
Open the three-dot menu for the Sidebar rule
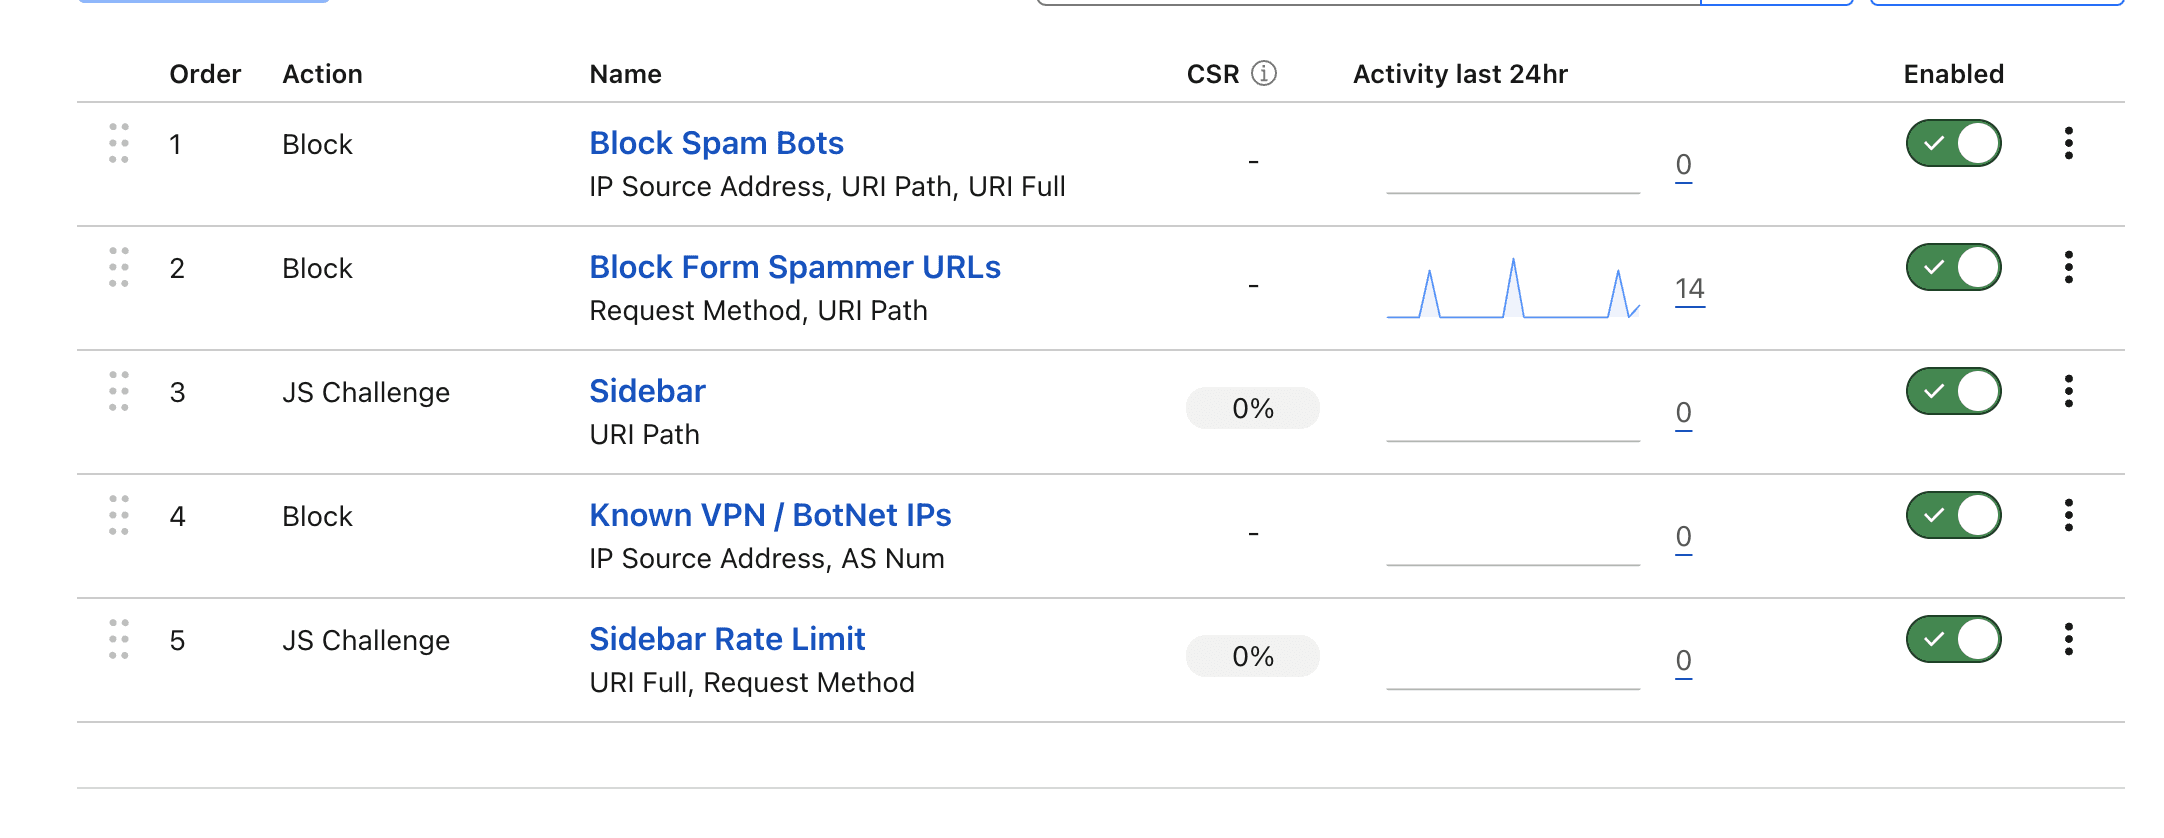point(2069,391)
